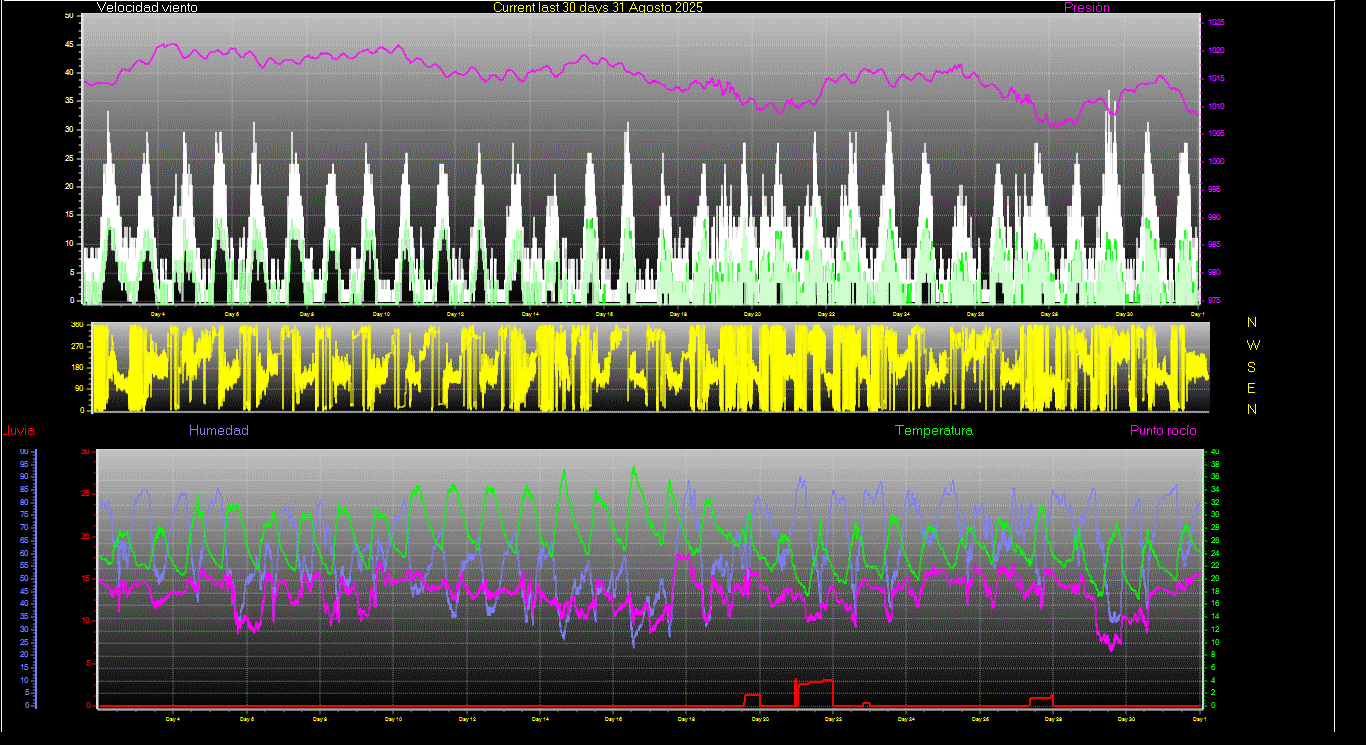Click '975' on the pressure axis
1366x745 pixels.
[x=1215, y=300]
